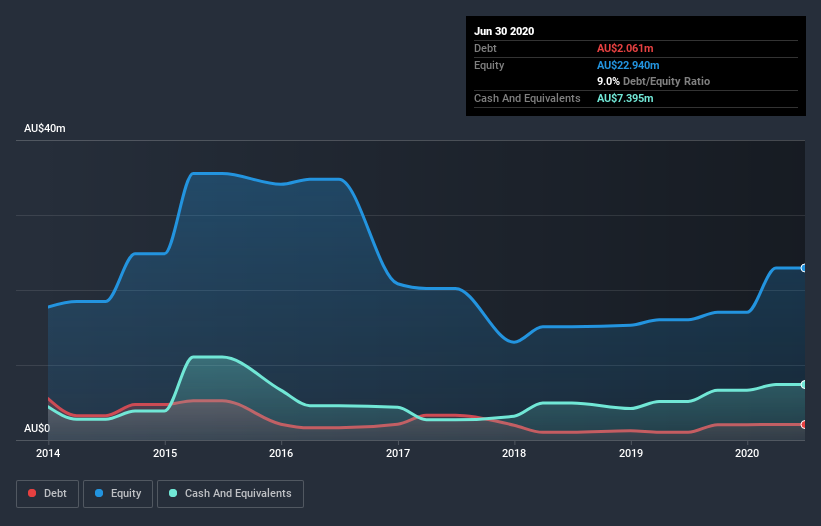Click the 2020 x-axis label
This screenshot has height=526, width=821.
point(747,453)
